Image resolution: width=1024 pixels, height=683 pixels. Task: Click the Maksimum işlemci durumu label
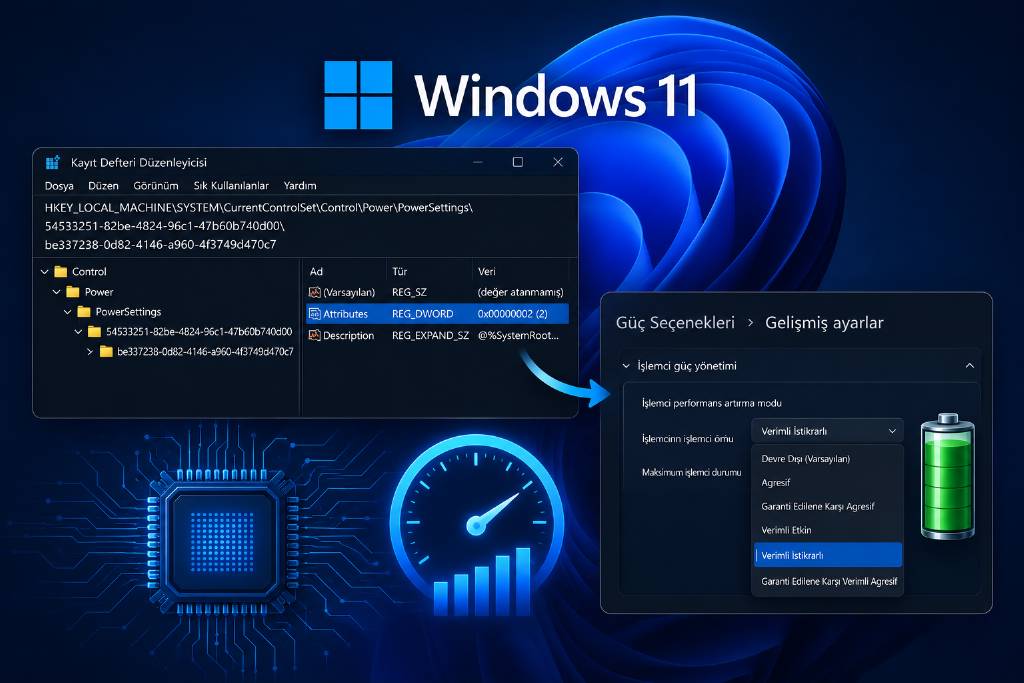click(x=692, y=471)
